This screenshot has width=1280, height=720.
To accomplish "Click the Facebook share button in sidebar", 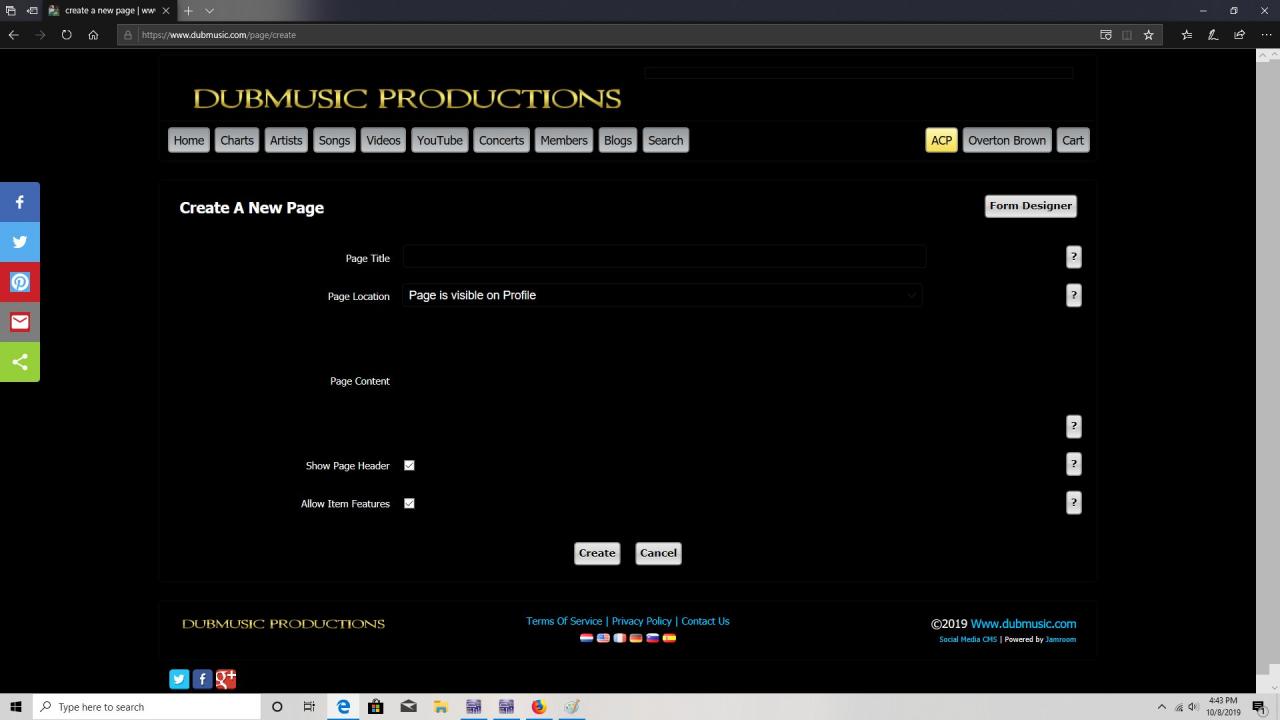I will pyautogui.click(x=20, y=202).
